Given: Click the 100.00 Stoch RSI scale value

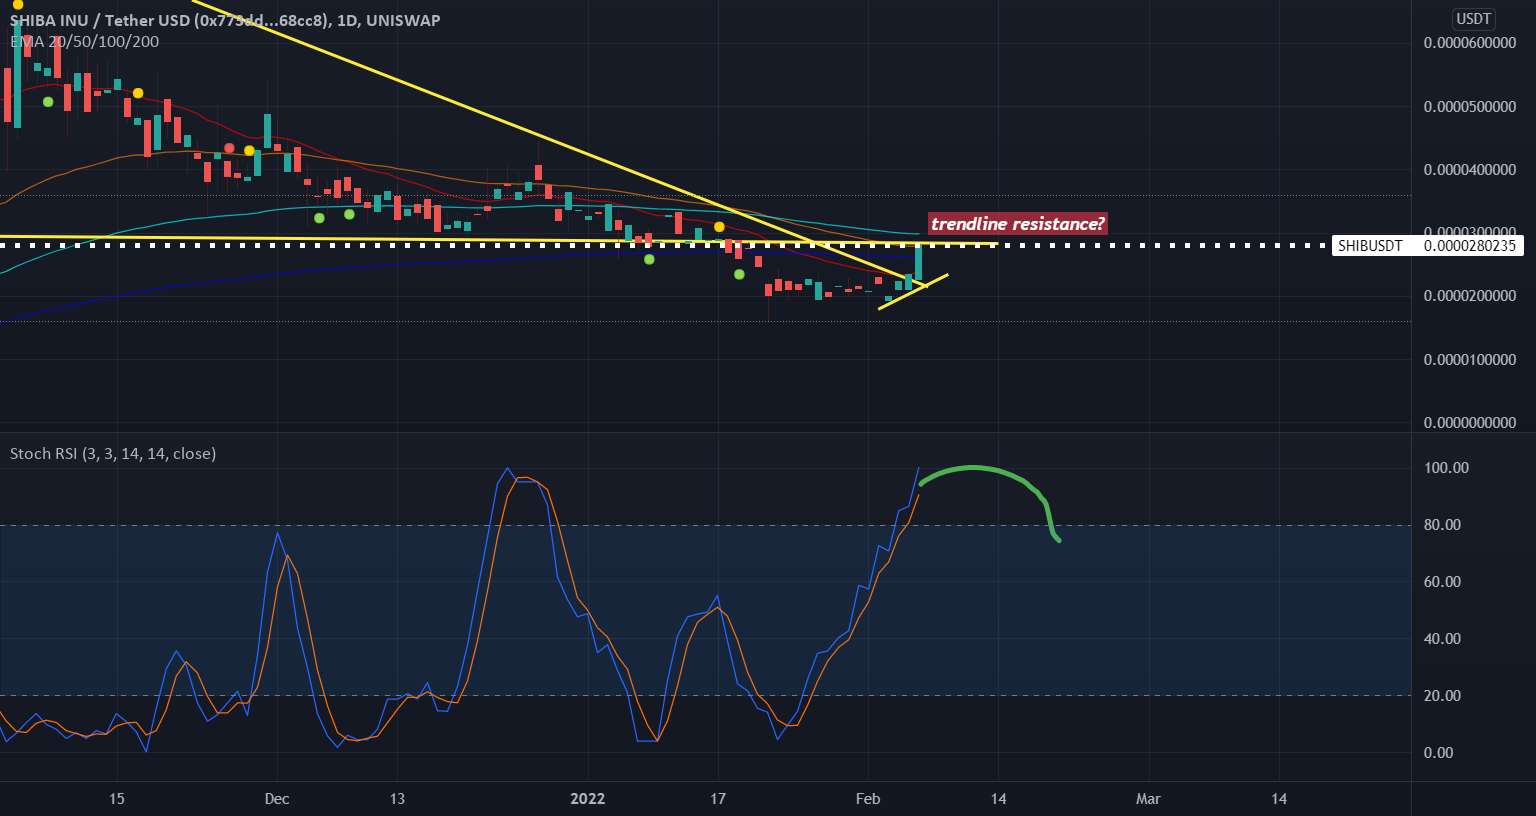Looking at the screenshot, I should (1446, 468).
